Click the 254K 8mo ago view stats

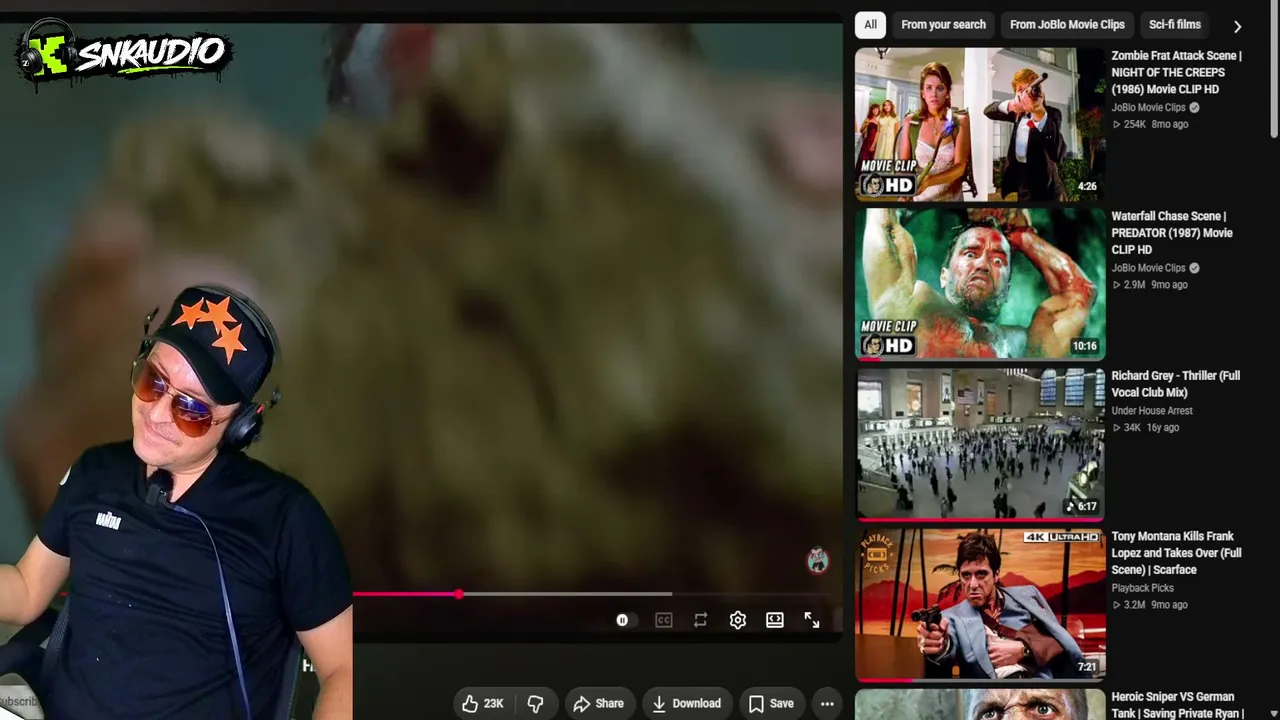[1150, 124]
